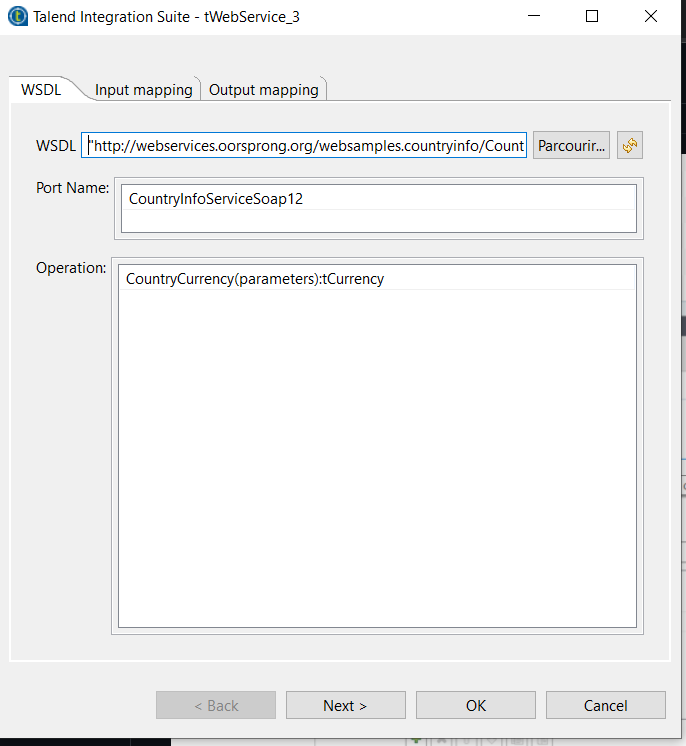Select the CountryCurrency(parameters):tCurrency operation
The image size is (686, 746).
click(x=378, y=279)
